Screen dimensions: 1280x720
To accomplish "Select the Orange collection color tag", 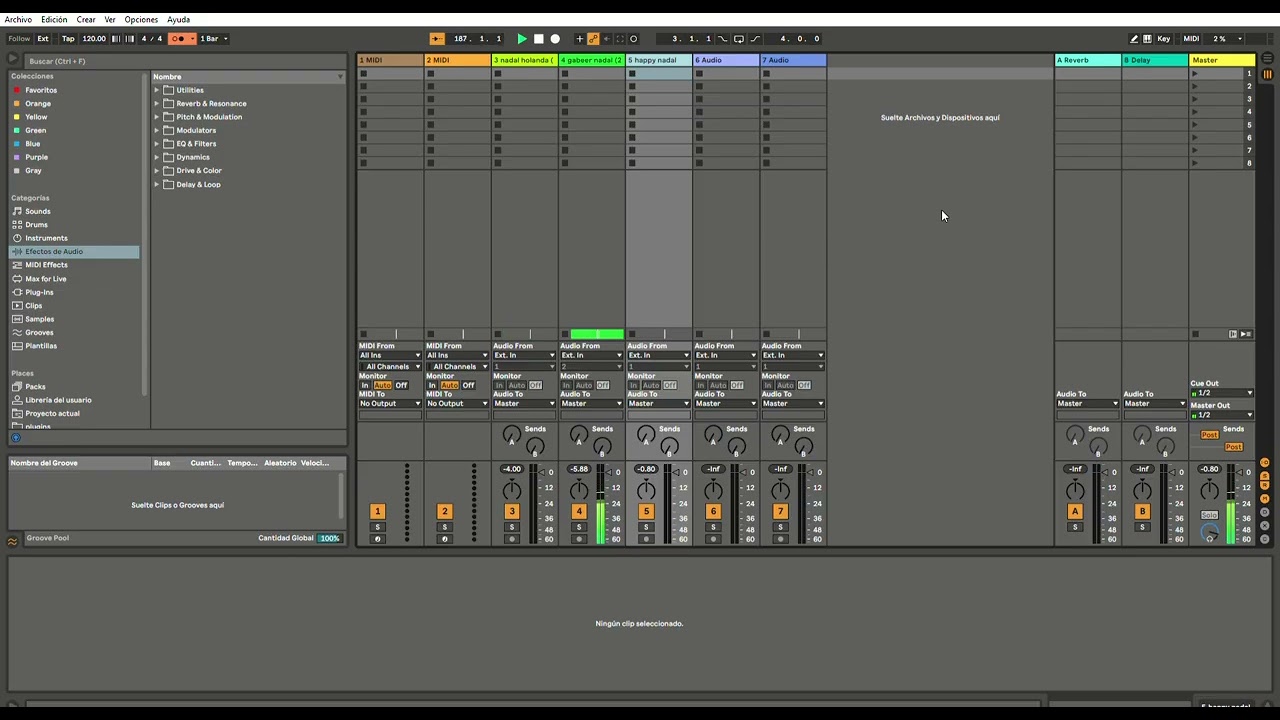I will click(38, 104).
